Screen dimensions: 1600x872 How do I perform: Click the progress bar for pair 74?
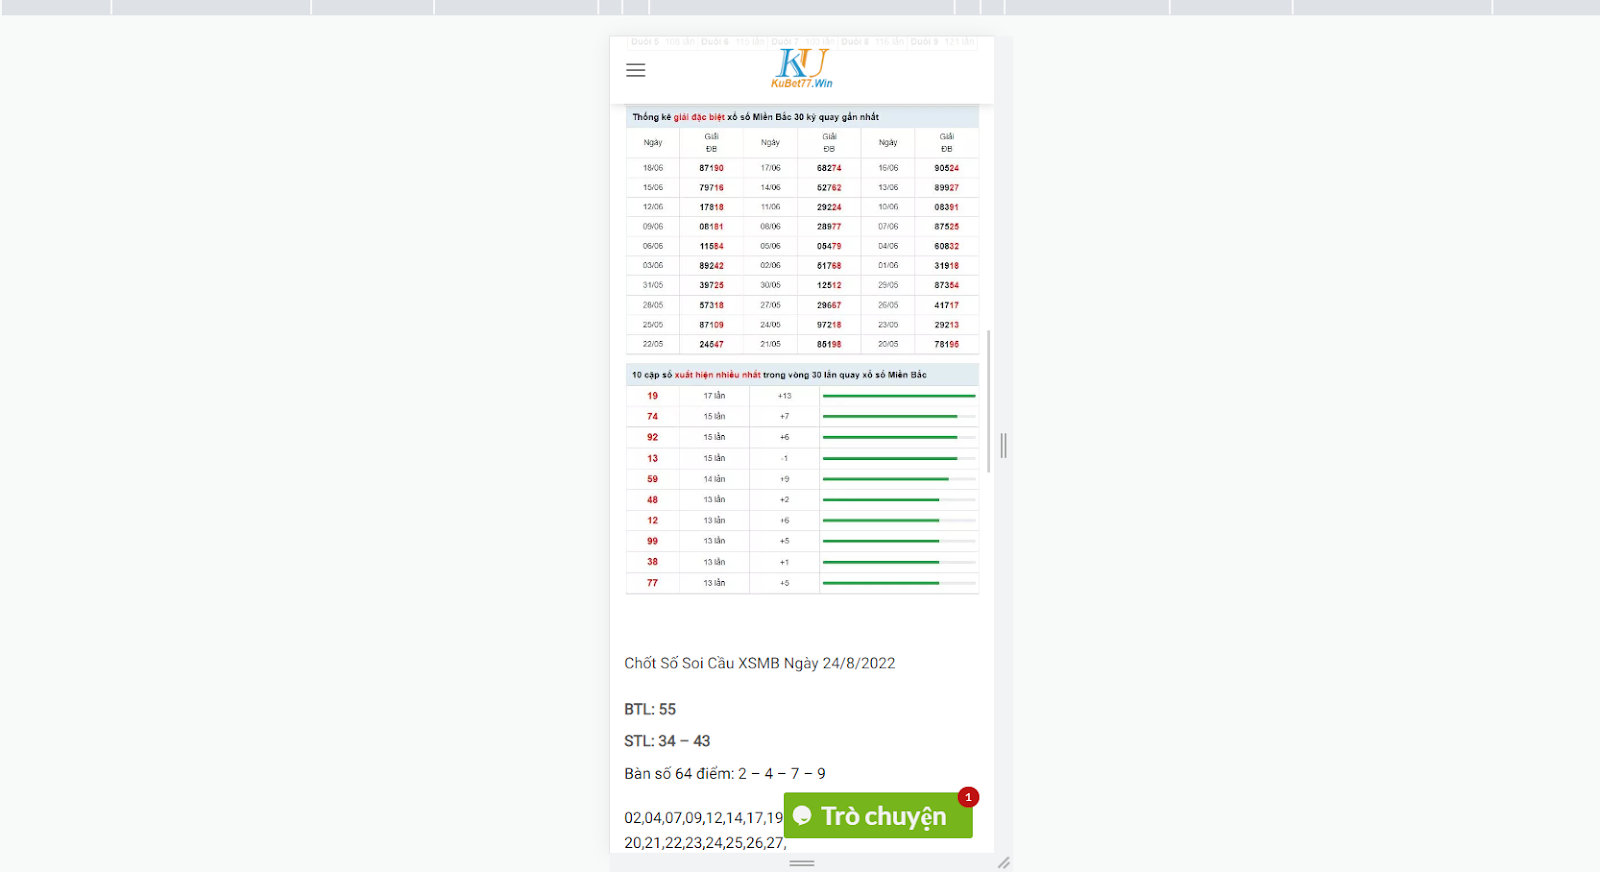click(x=899, y=417)
